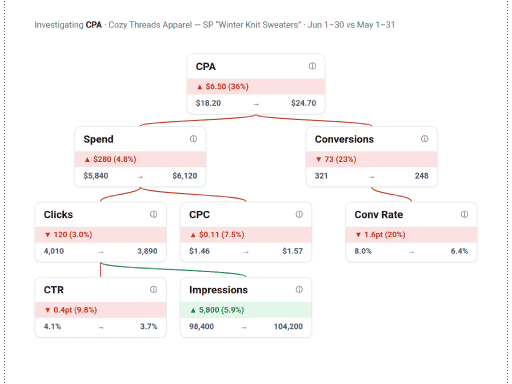Click CTR values row 4.1% to 3.7%
Viewport: 512px width, 384px height.
(x=100, y=326)
